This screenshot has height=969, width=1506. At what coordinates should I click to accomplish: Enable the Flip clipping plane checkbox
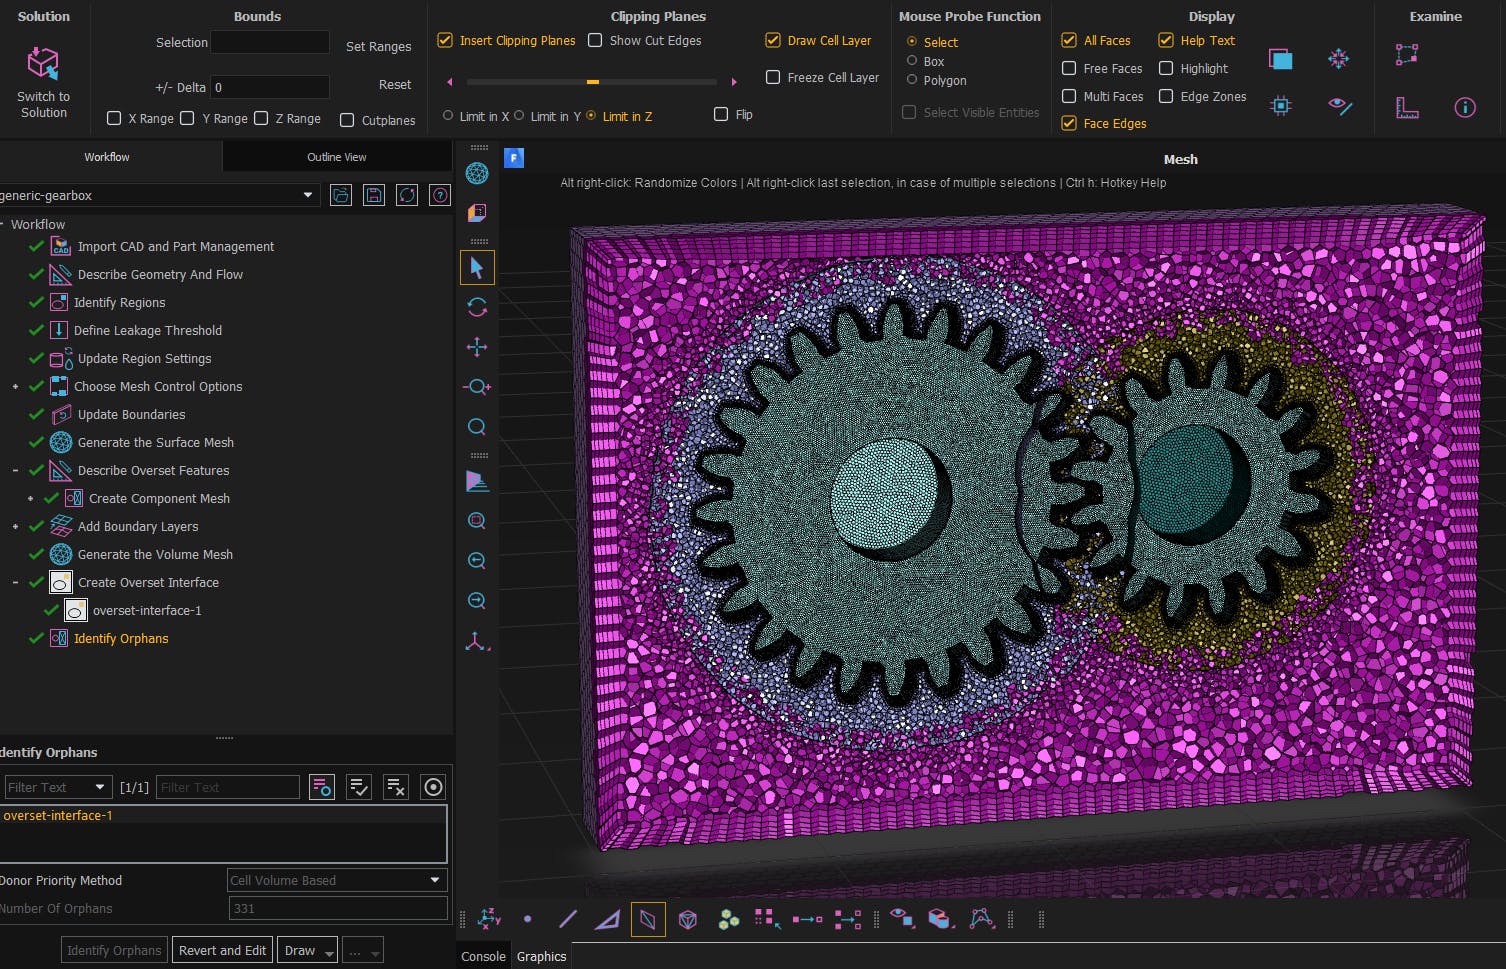pyautogui.click(x=721, y=114)
